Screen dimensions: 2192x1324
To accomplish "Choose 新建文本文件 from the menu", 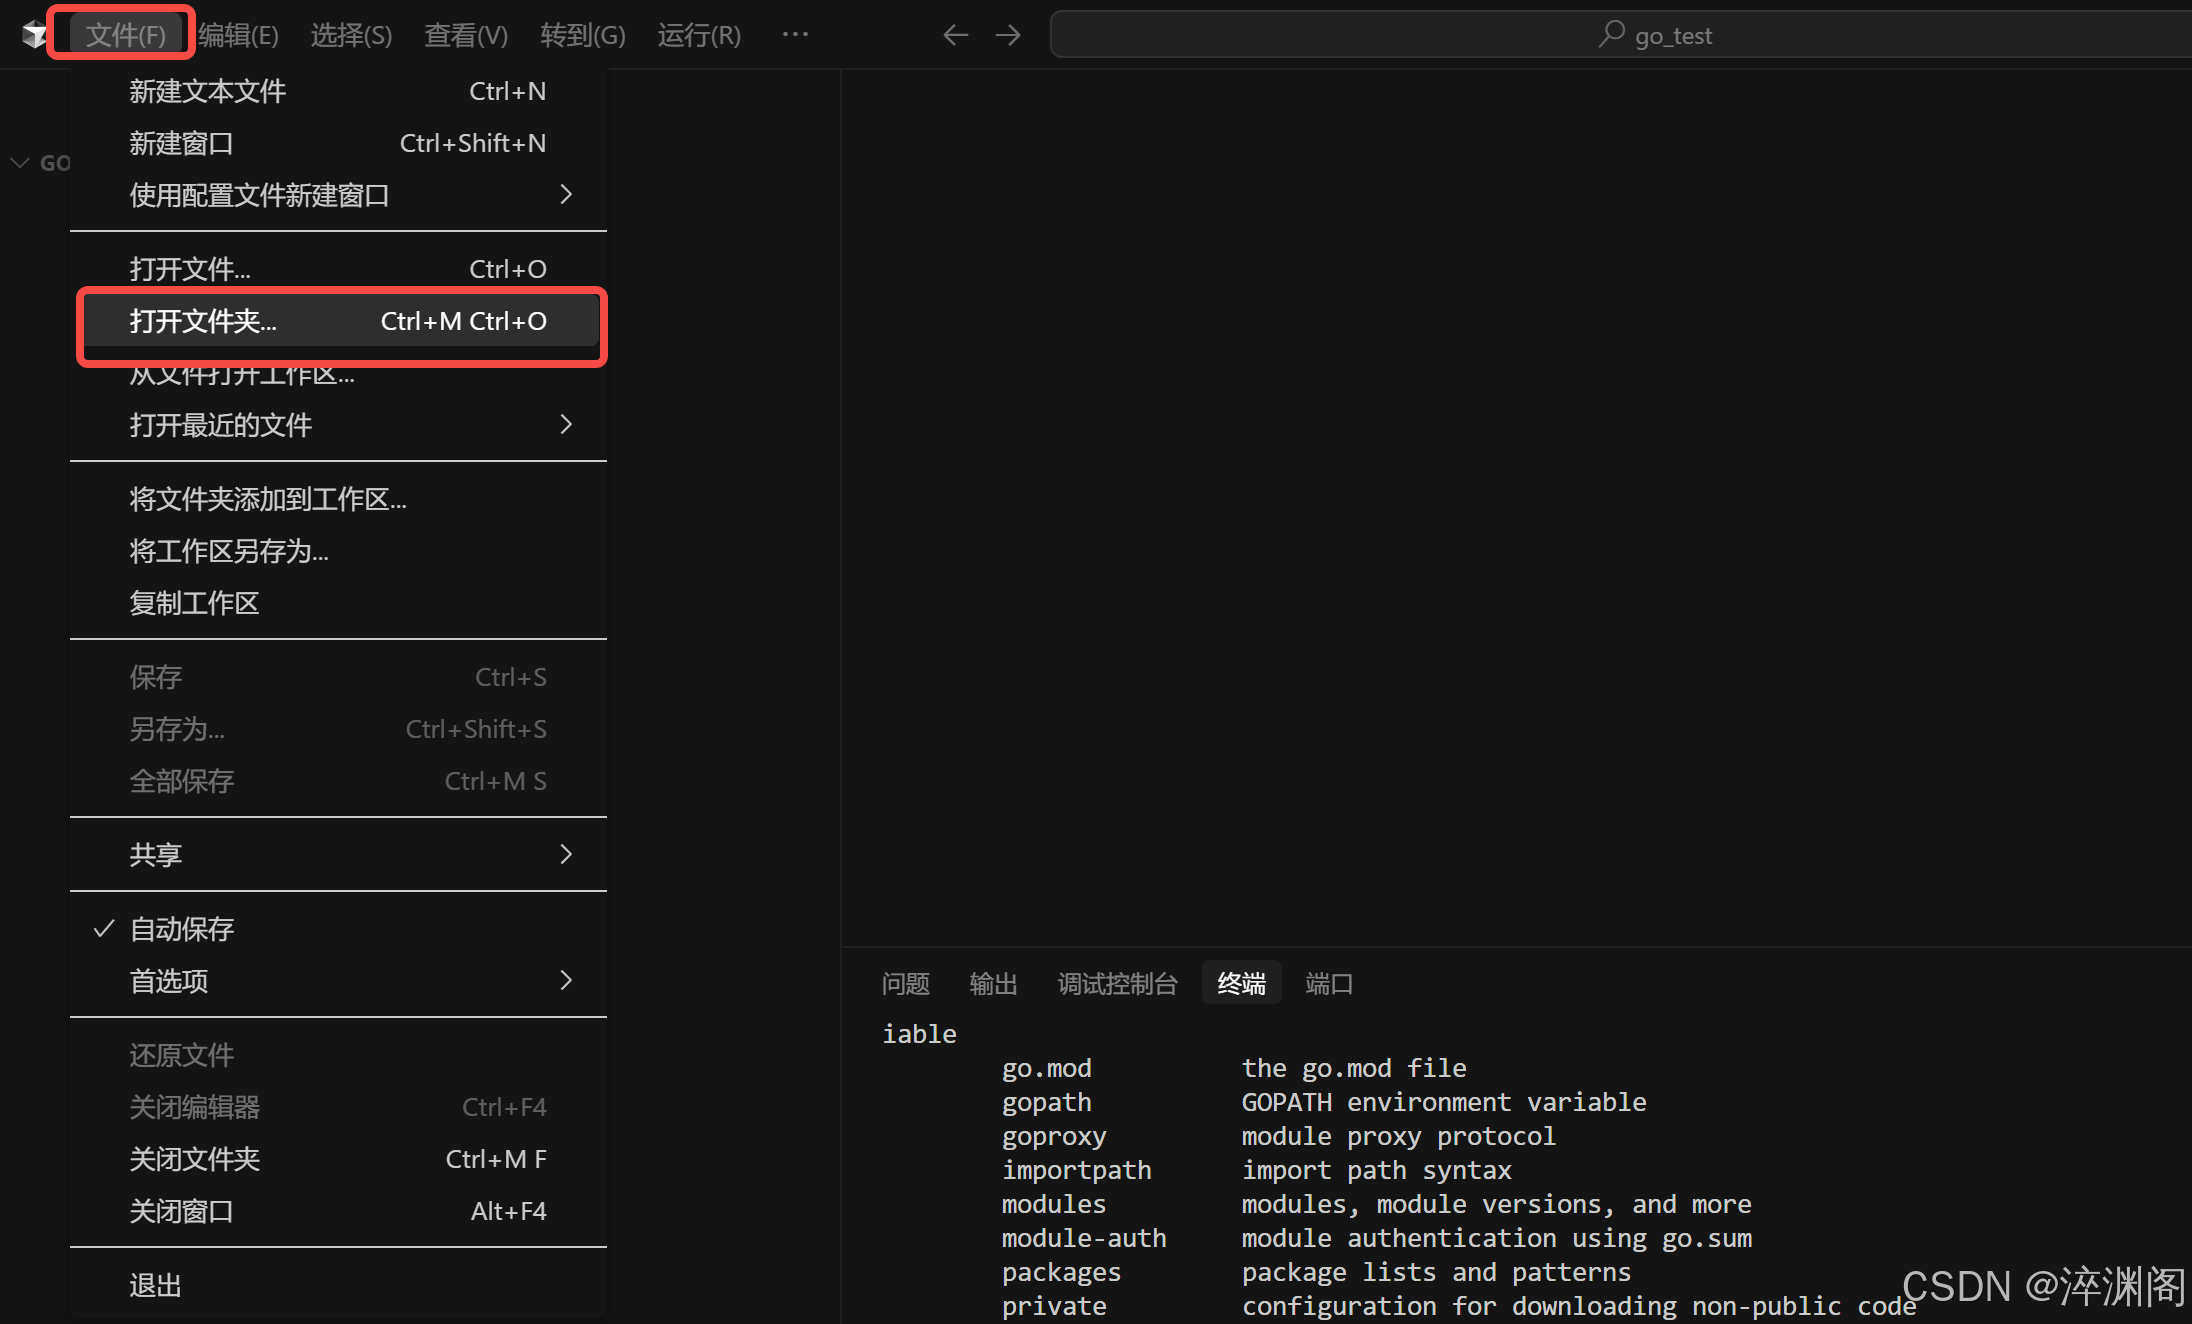I will point(208,91).
